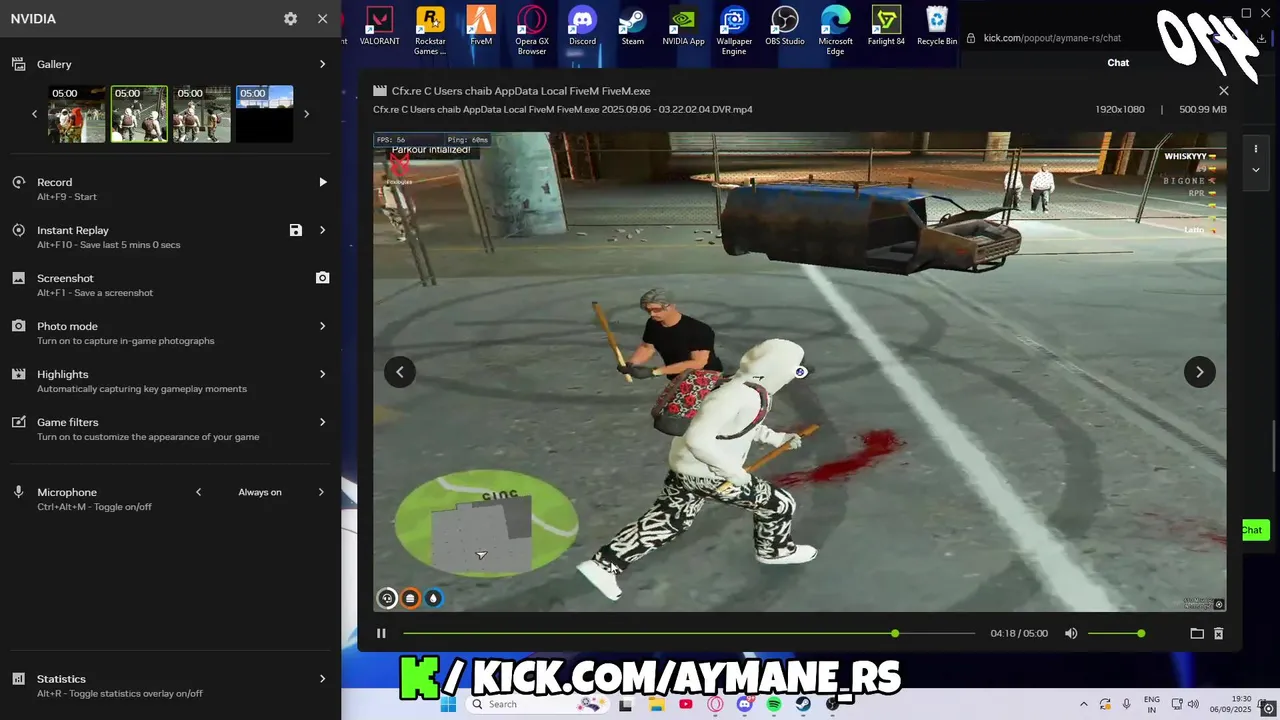This screenshot has width=1280, height=720.
Task: Click the Highlights menu entry
Action: [x=170, y=381]
